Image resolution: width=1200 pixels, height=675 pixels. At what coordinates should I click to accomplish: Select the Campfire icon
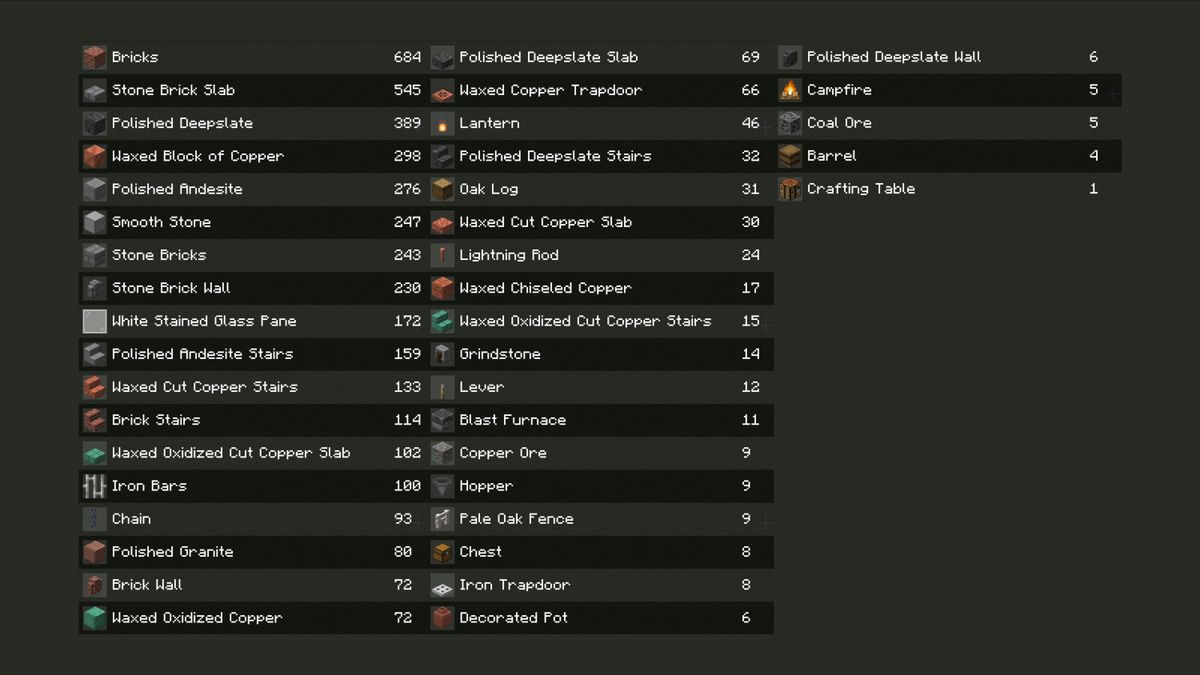coord(790,90)
